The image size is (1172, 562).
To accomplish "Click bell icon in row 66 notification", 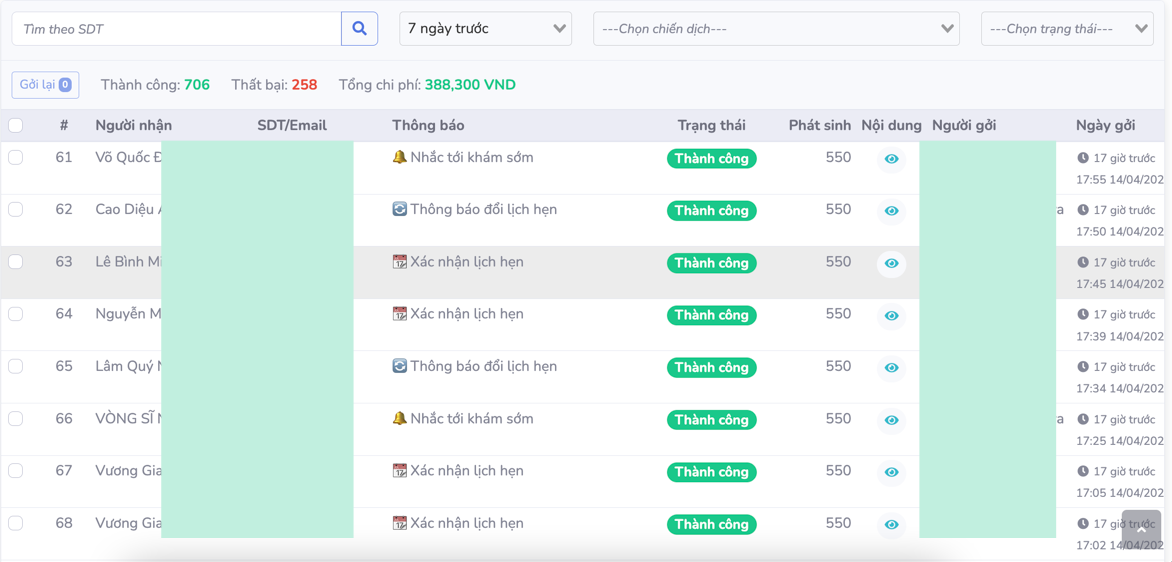I will click(x=399, y=419).
